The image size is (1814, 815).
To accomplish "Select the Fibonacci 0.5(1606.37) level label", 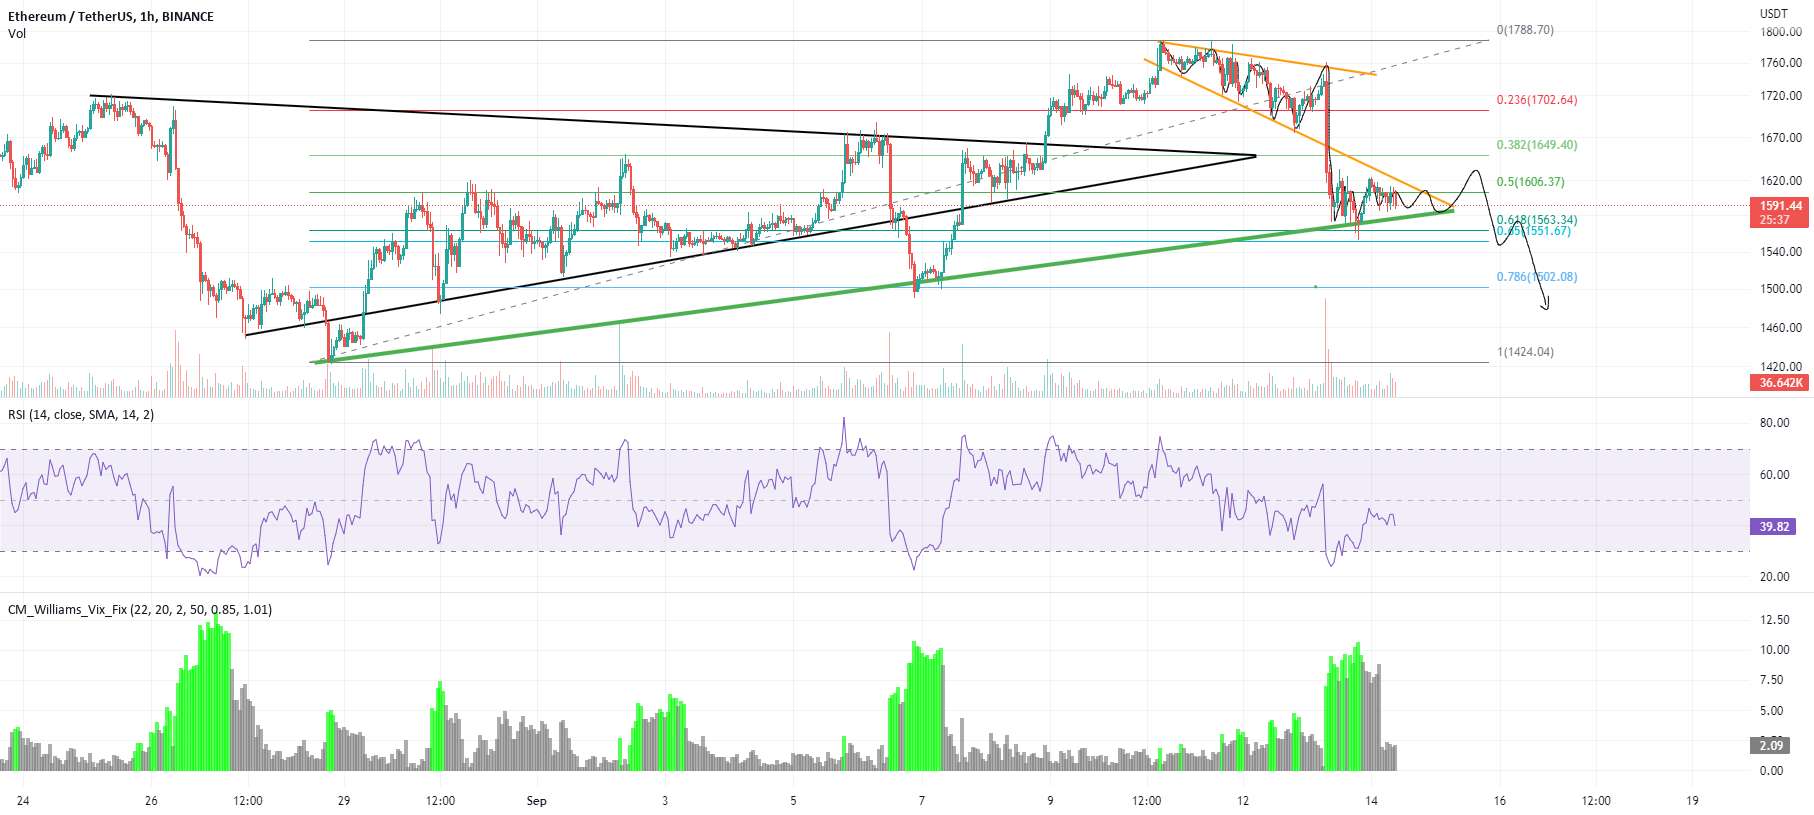I will (x=1531, y=182).
